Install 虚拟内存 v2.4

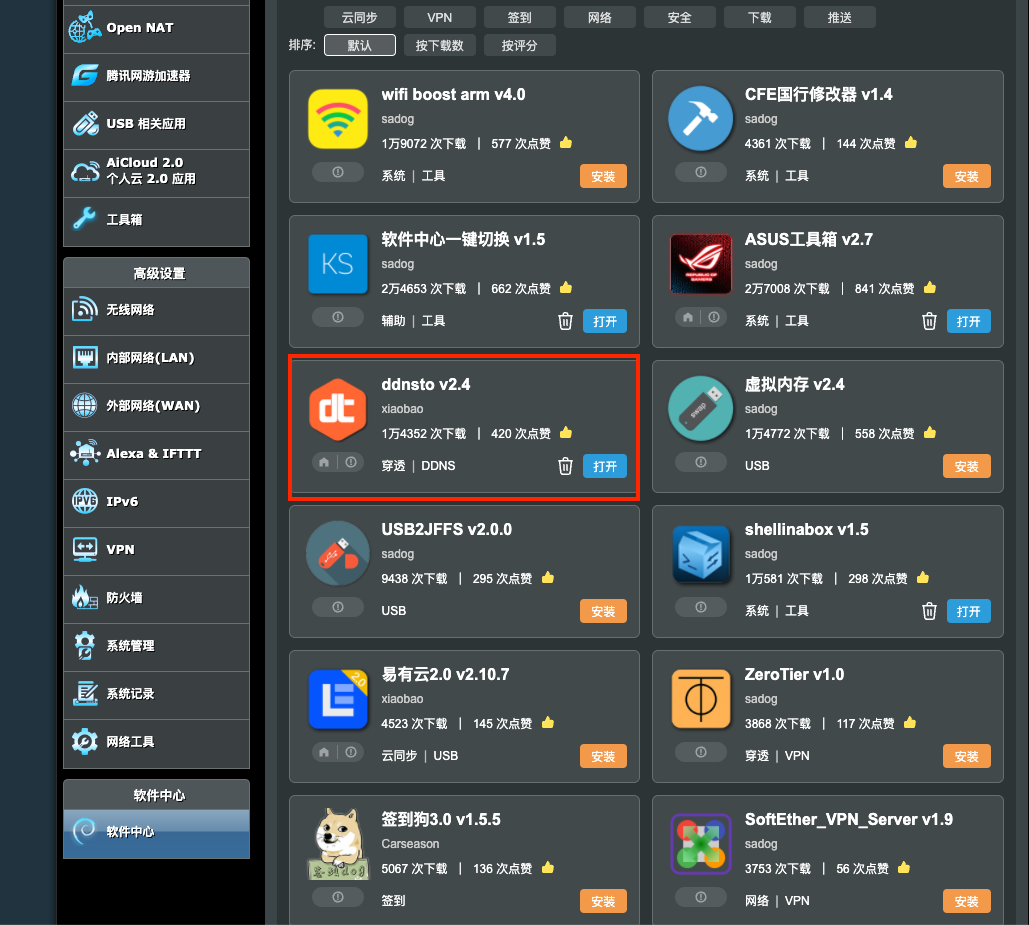tap(967, 466)
